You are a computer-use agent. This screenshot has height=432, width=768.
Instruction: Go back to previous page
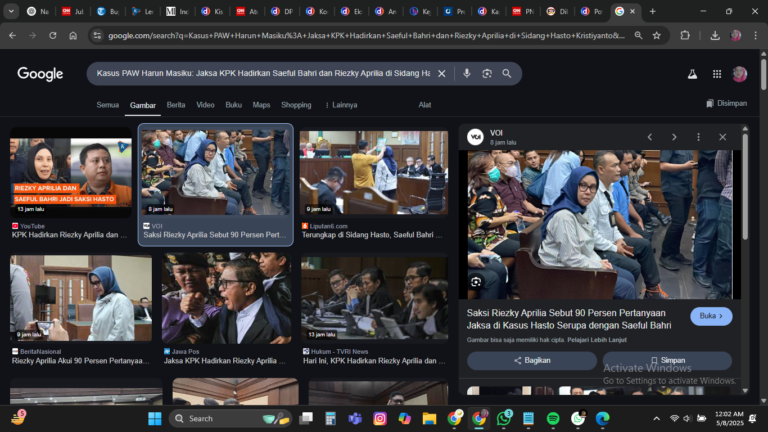[13, 35]
